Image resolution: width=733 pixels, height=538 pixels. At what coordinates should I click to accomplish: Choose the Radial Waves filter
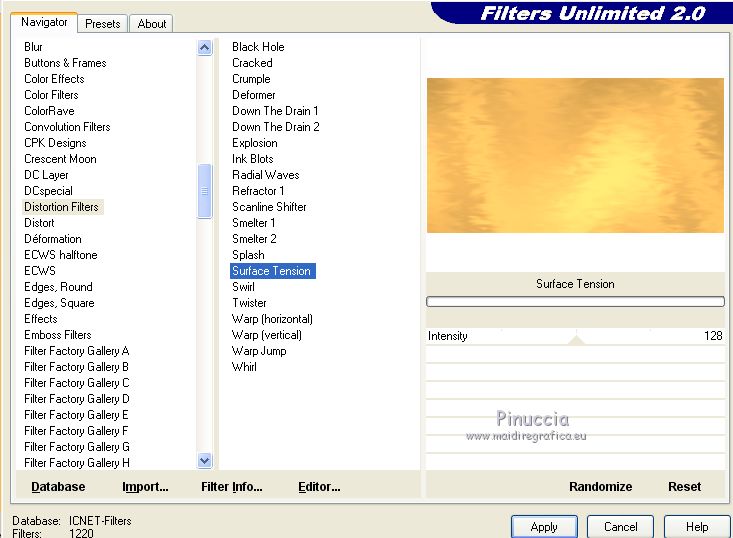tap(266, 175)
